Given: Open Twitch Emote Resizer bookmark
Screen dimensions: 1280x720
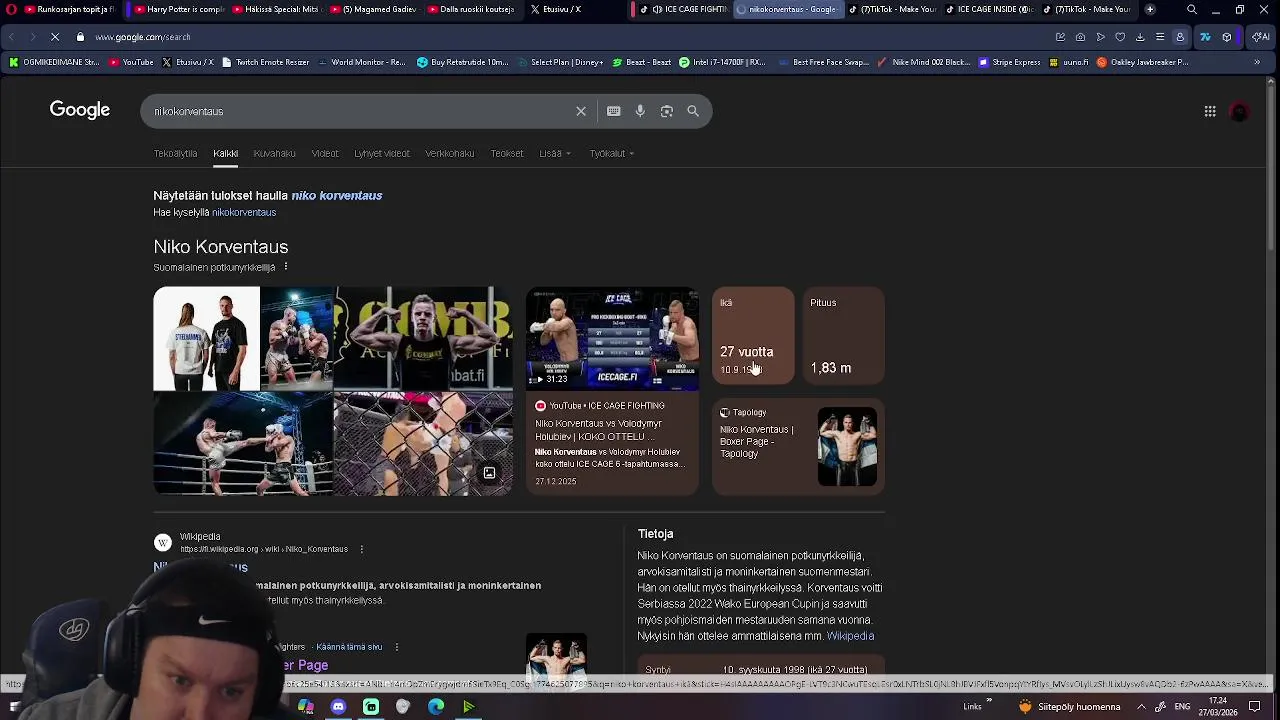Looking at the screenshot, I should [x=265, y=62].
